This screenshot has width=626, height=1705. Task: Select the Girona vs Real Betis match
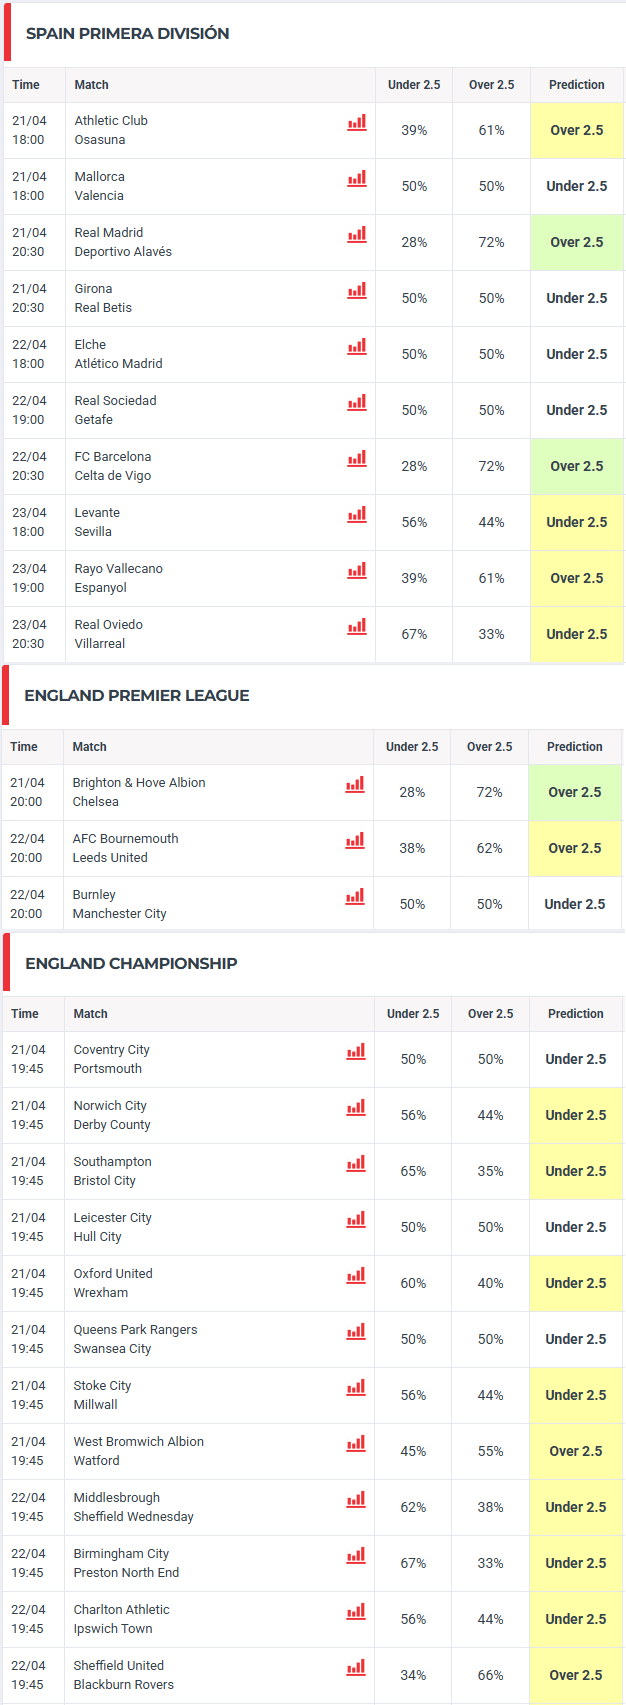[x=103, y=298]
